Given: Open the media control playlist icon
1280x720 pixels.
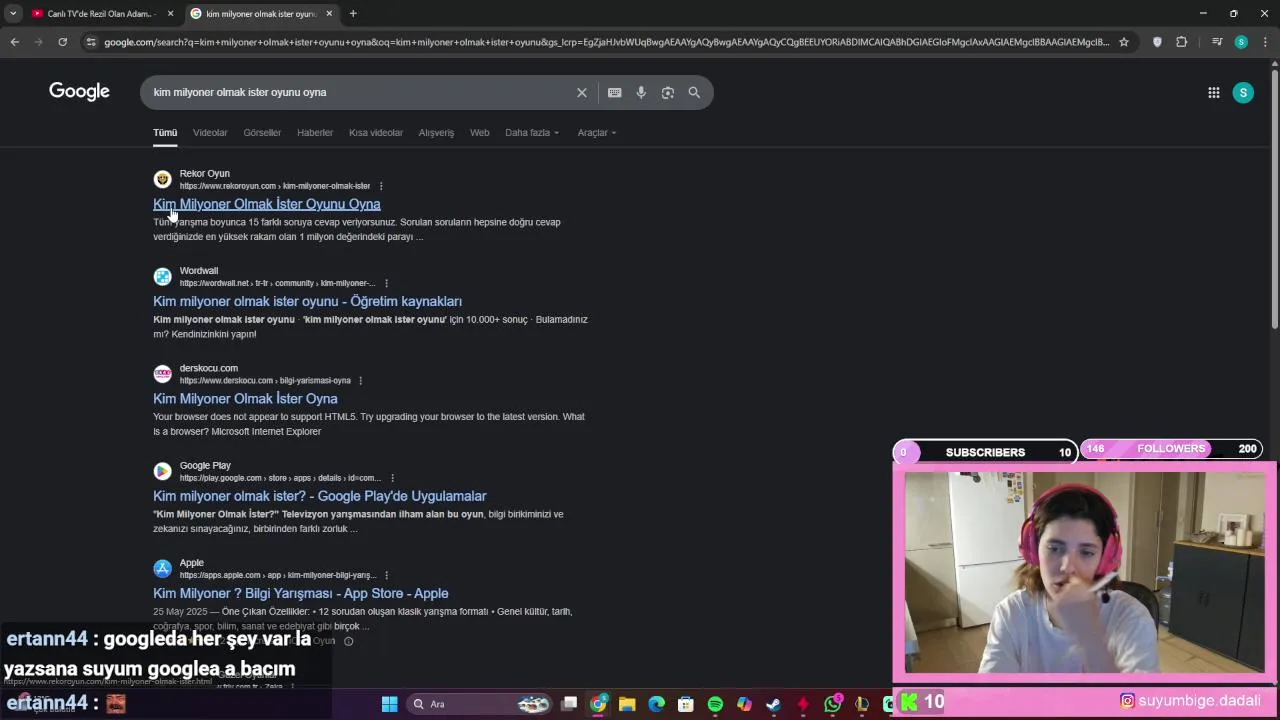Looking at the screenshot, I should 1217,42.
